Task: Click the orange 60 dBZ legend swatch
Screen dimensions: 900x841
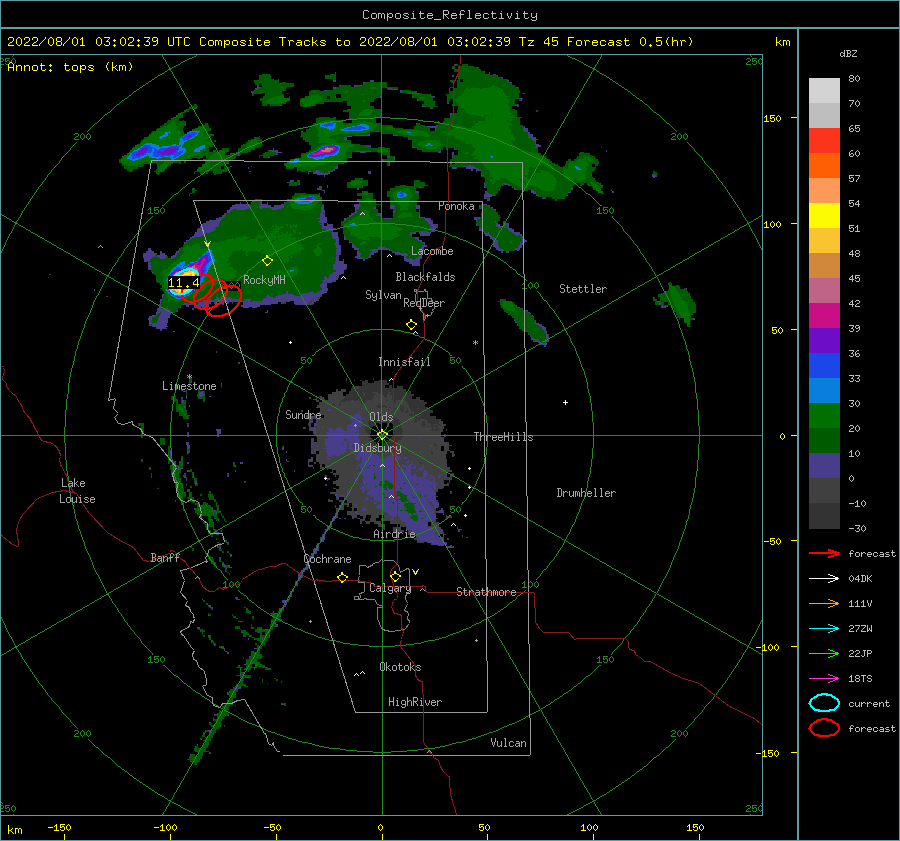Action: coord(824,165)
